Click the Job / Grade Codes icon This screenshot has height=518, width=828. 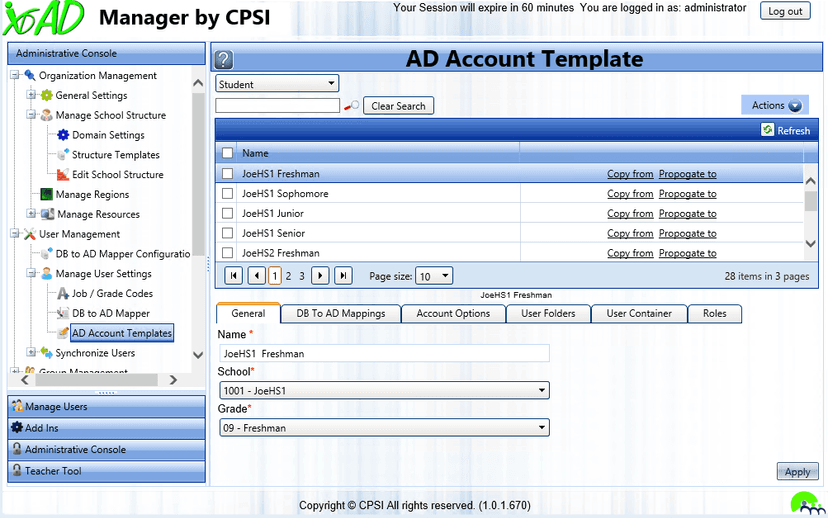click(63, 294)
